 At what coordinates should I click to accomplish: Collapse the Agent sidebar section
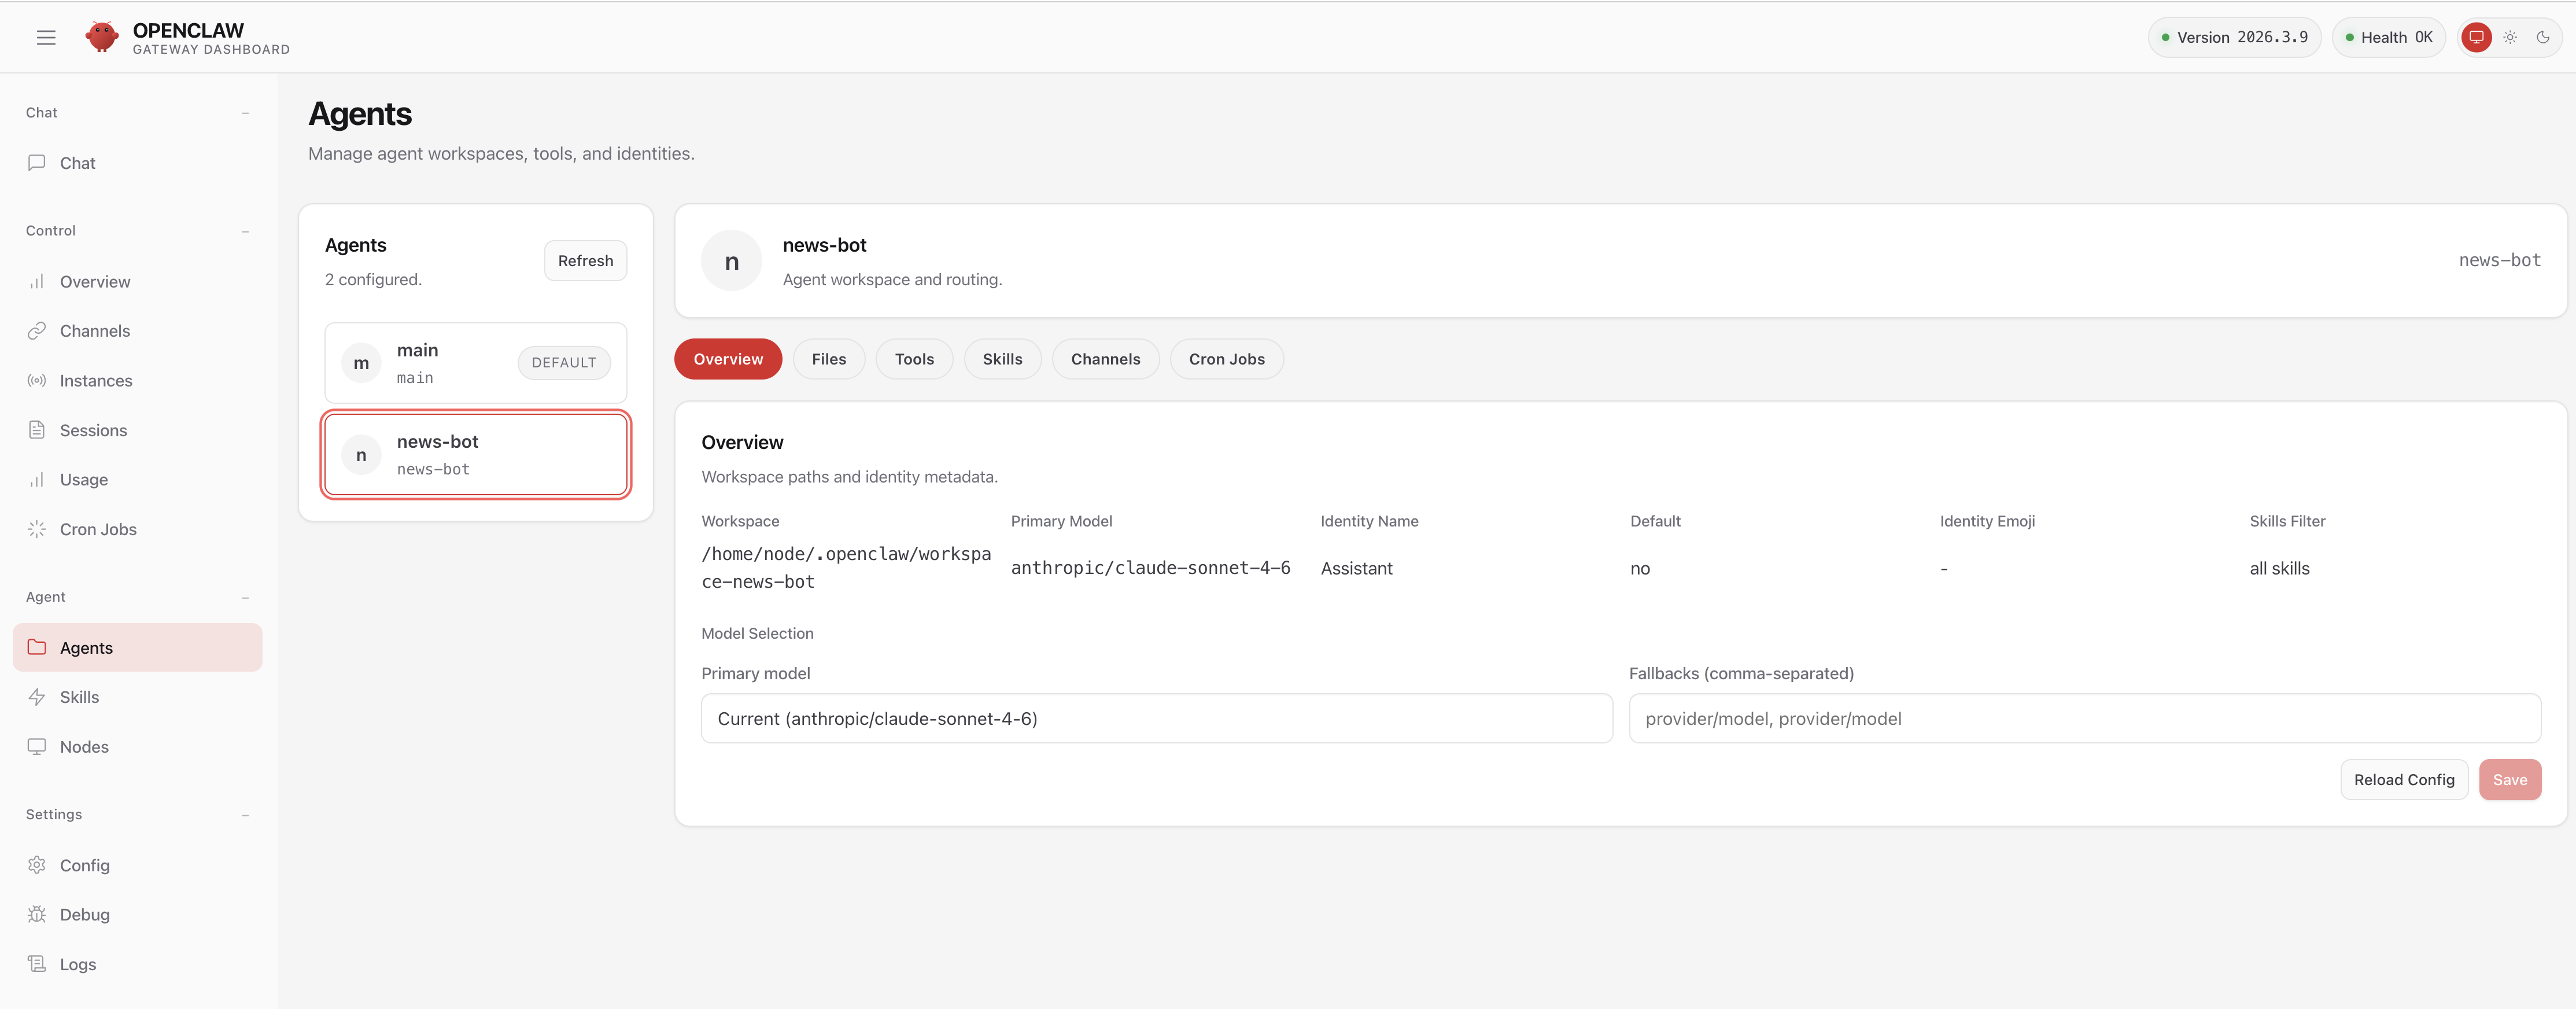click(245, 597)
